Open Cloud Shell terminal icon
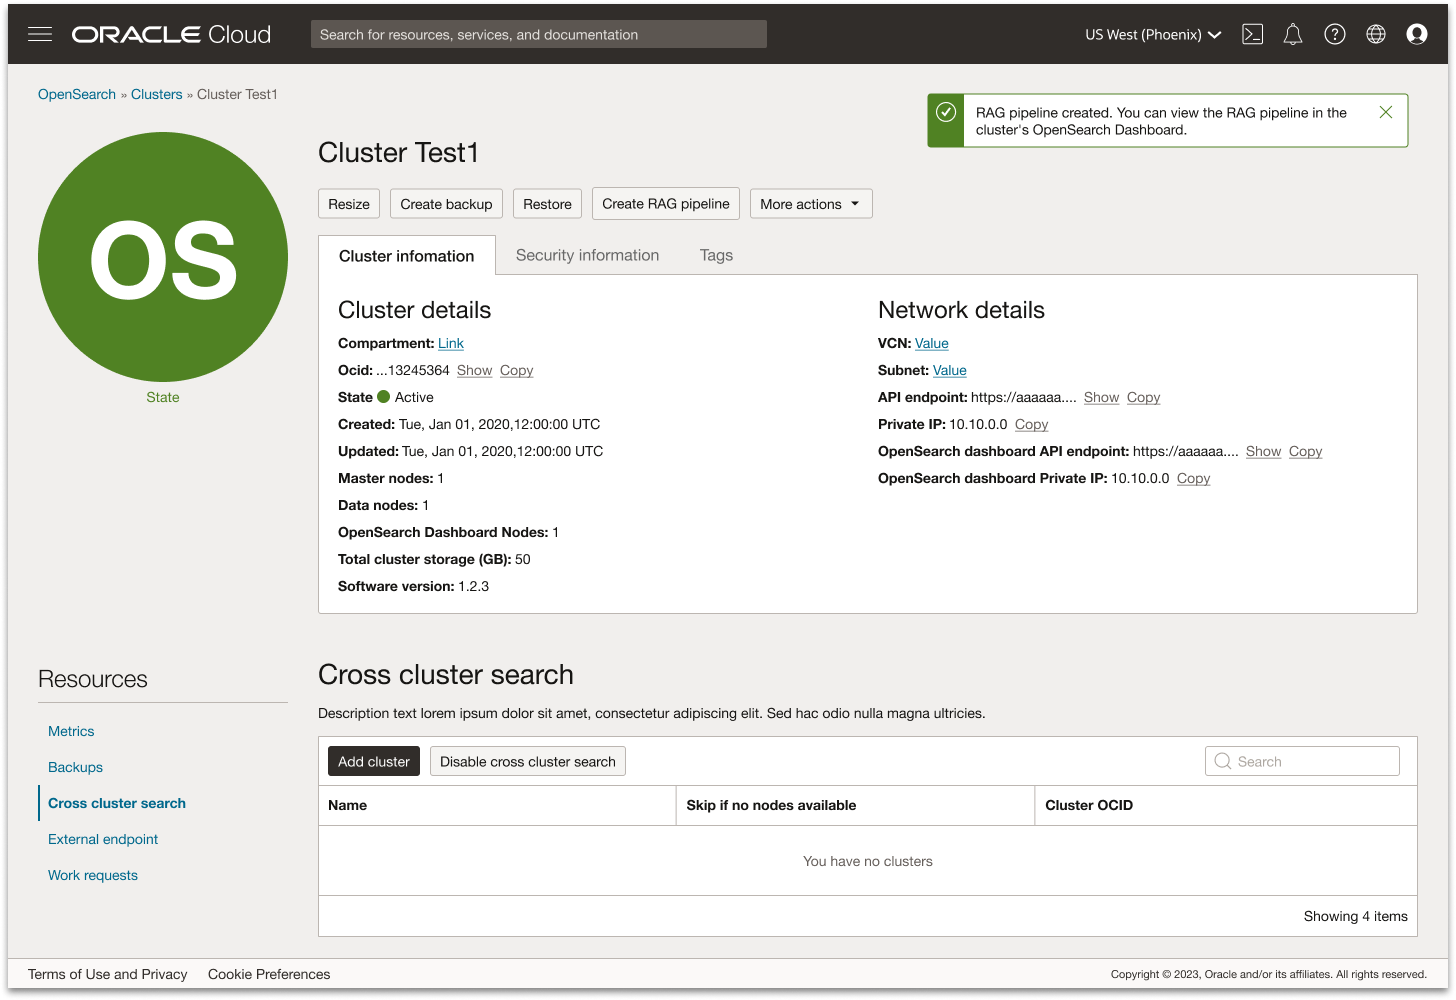The width and height of the screenshot is (1456, 1000). (x=1252, y=34)
